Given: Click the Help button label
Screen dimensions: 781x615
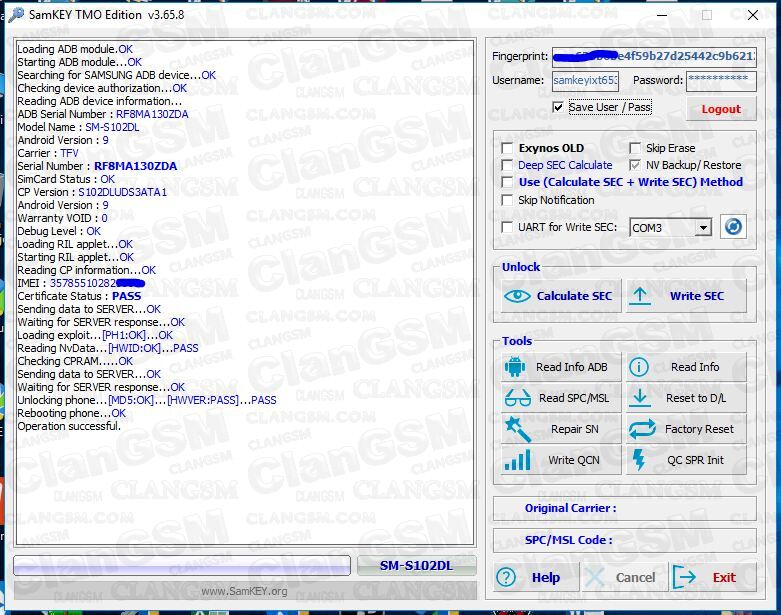Looking at the screenshot, I should (546, 578).
